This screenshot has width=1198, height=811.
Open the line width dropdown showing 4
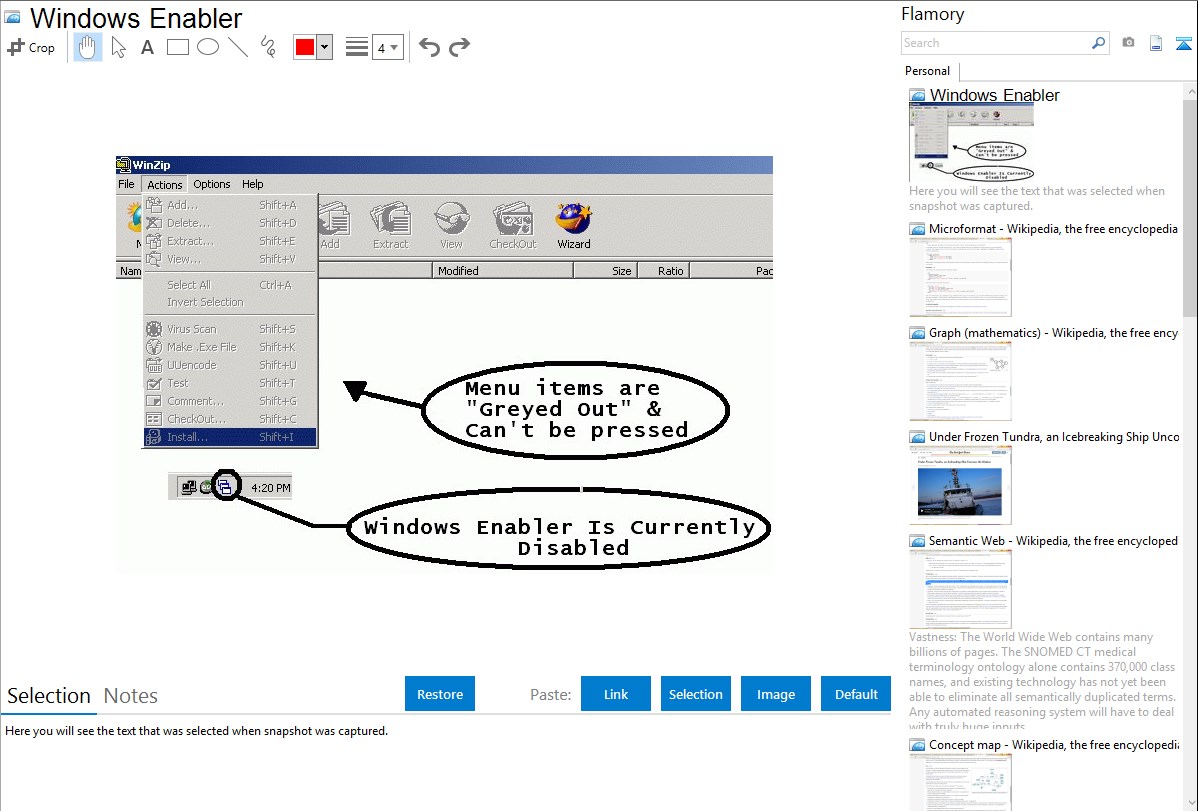pos(387,47)
